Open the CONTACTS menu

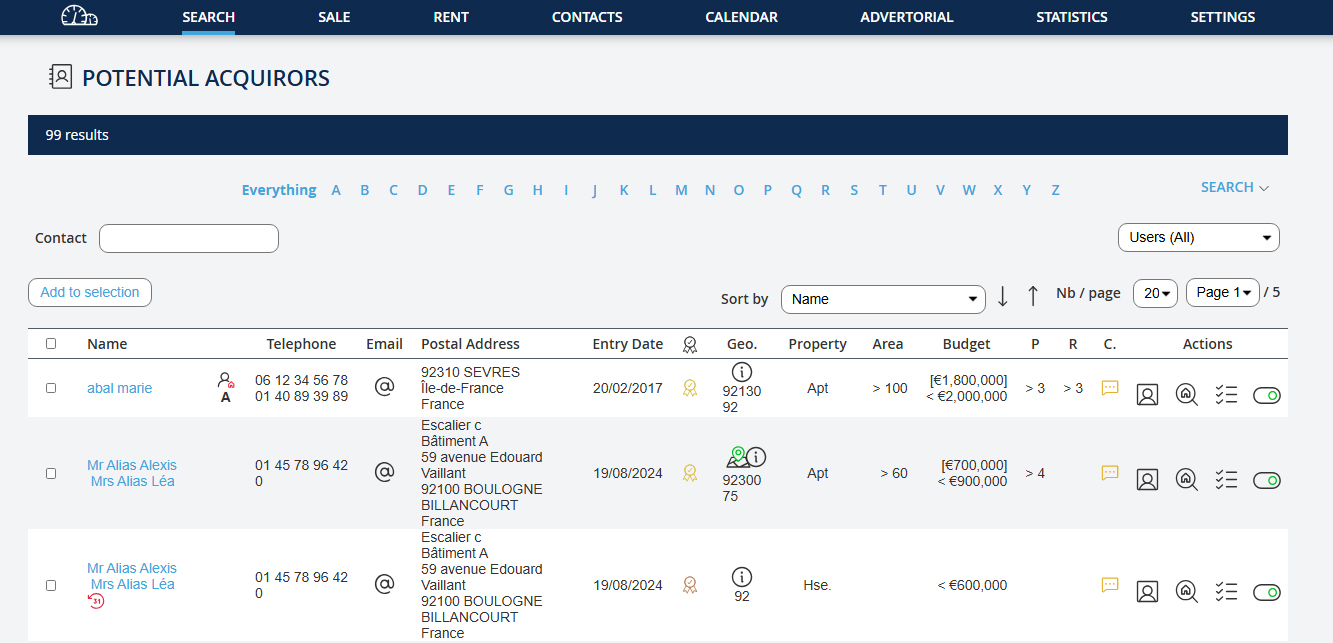587,17
